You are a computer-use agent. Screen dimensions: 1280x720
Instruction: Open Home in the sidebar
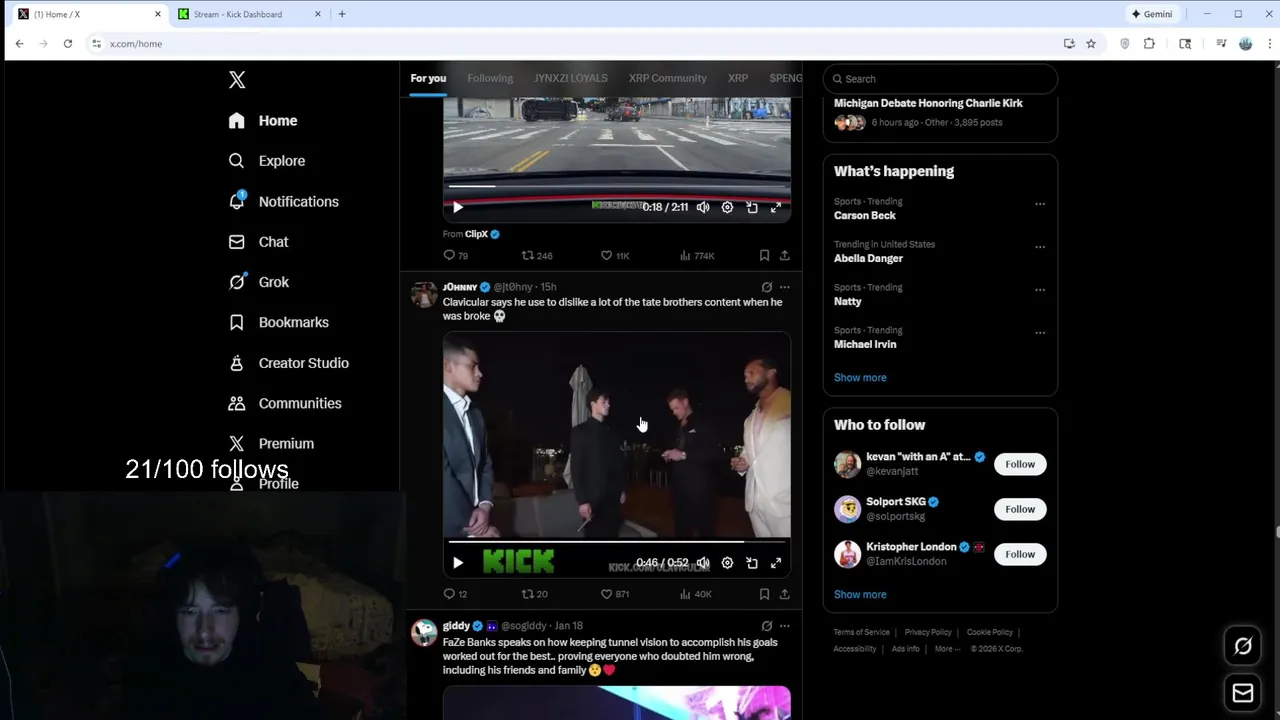point(263,121)
